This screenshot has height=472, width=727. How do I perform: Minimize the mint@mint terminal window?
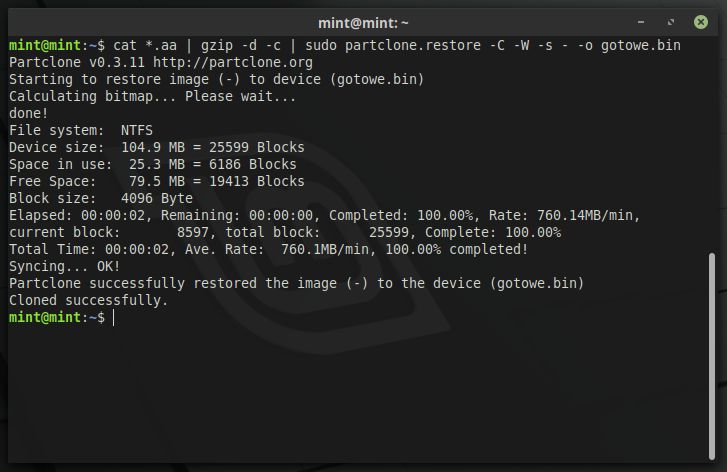pyautogui.click(x=641, y=22)
